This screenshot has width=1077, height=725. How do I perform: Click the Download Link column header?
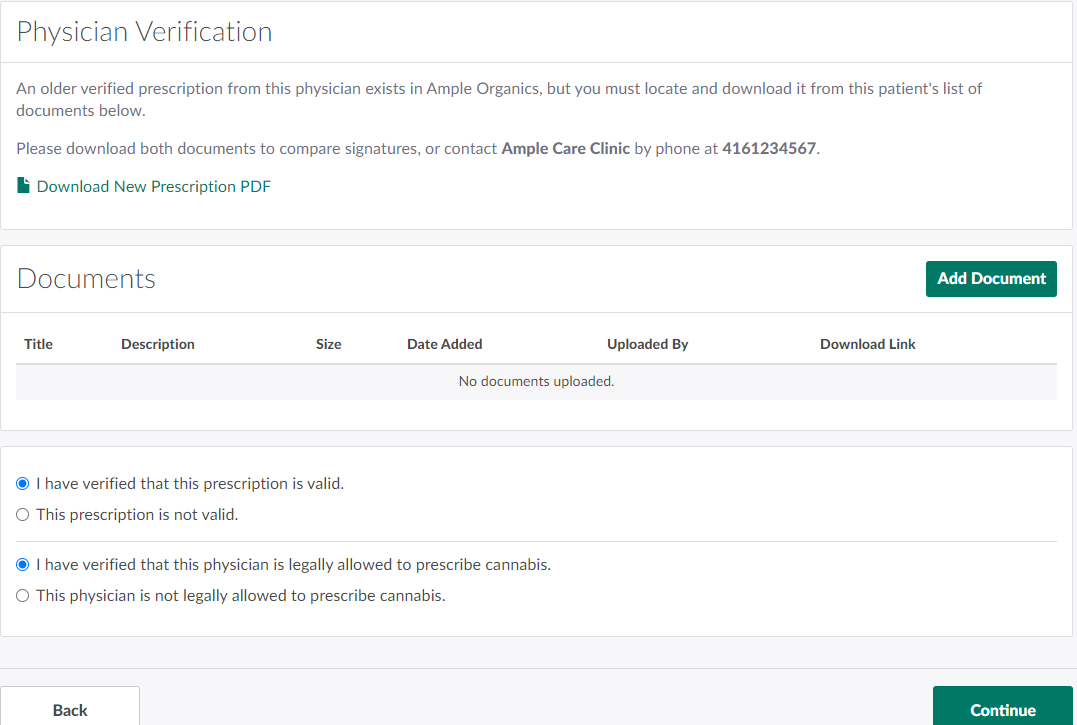[x=867, y=344]
